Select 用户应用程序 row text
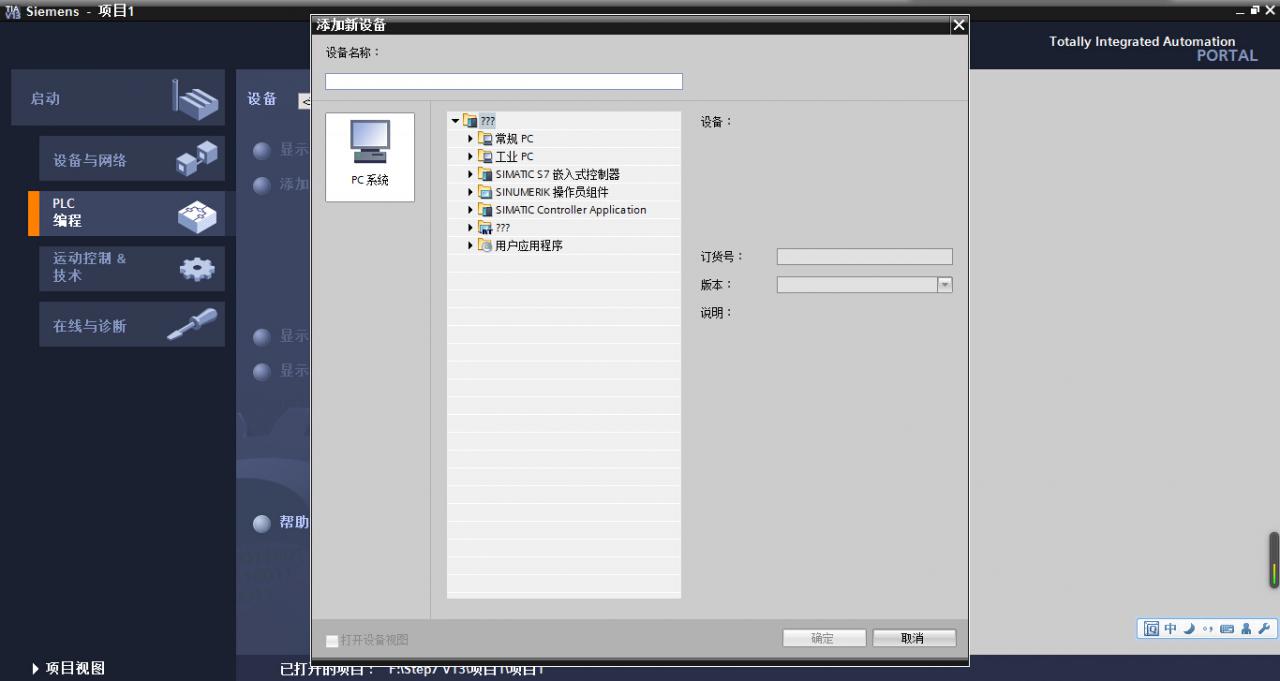The image size is (1280, 681). [x=529, y=245]
